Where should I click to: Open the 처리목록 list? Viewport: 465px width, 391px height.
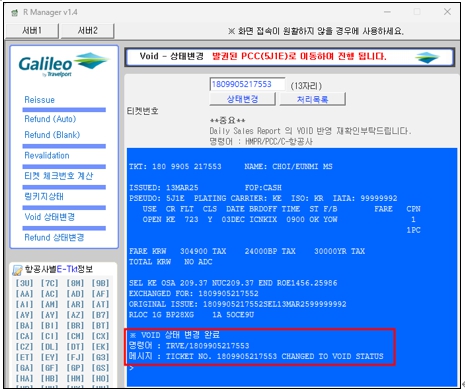[x=312, y=99]
